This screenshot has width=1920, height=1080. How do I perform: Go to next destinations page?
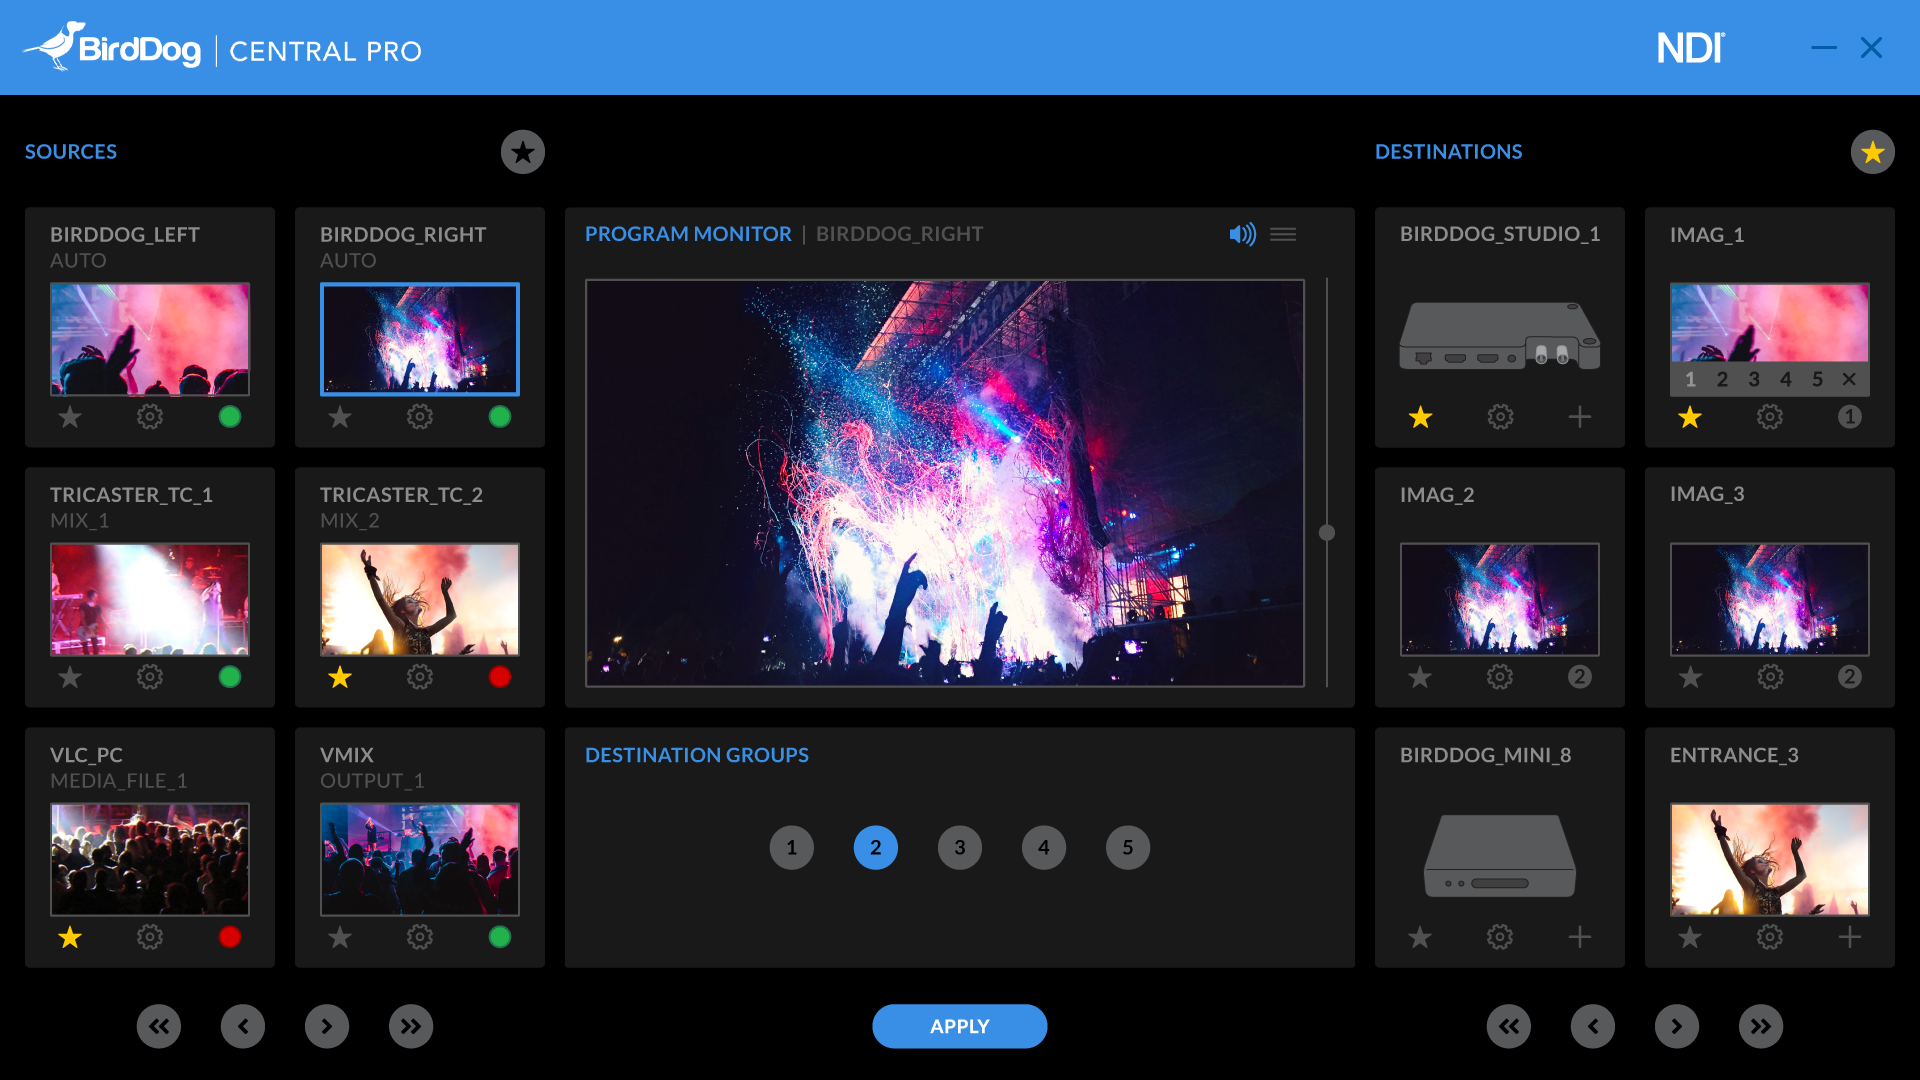point(1677,1026)
